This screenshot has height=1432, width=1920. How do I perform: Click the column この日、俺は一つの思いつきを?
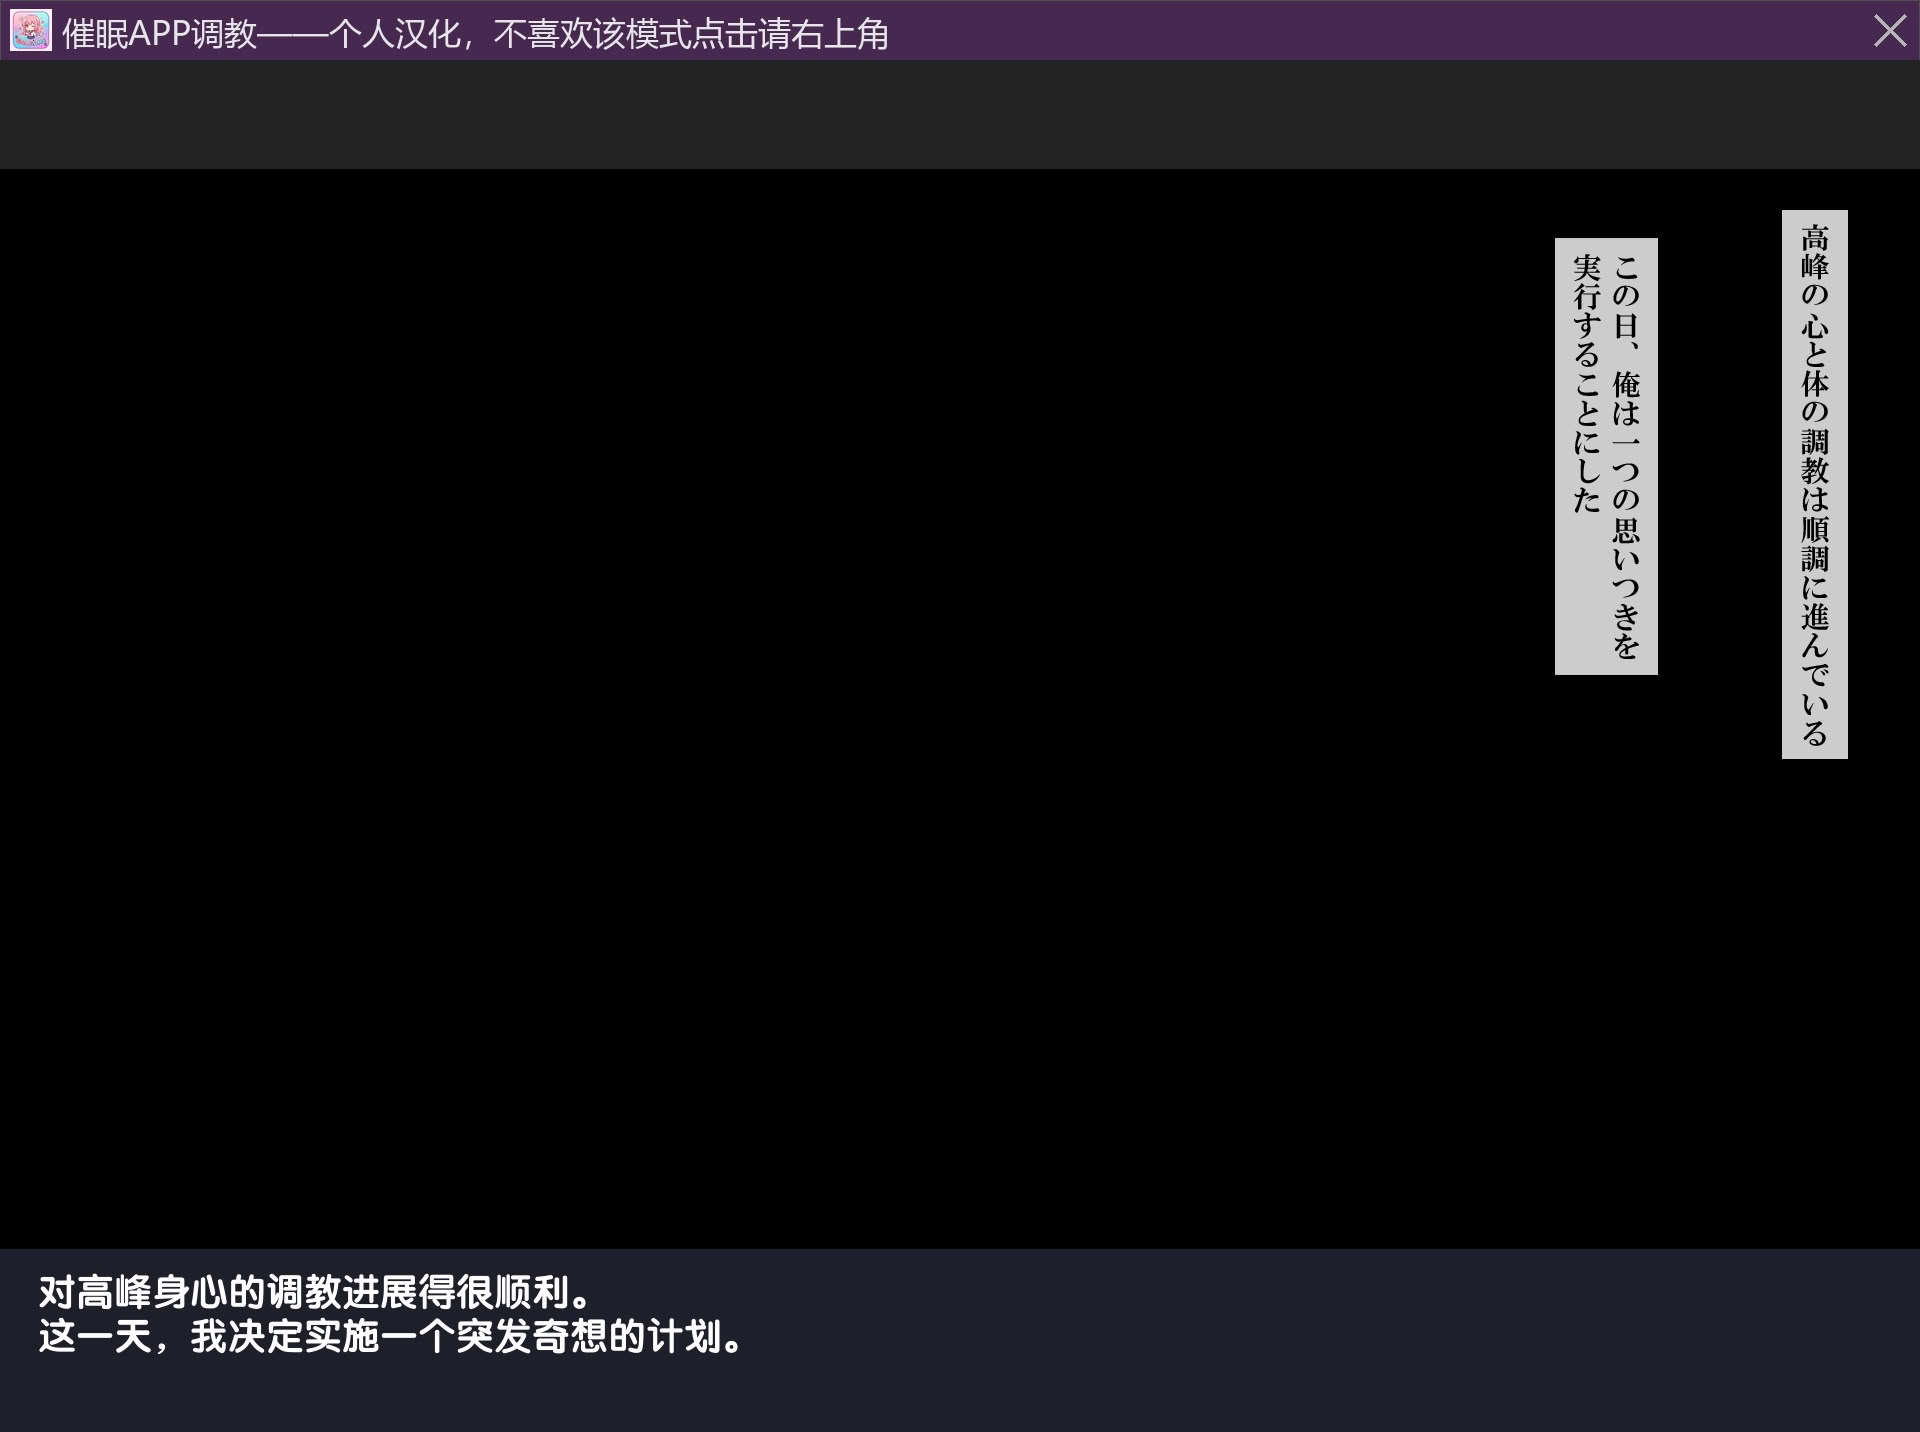pos(1627,456)
